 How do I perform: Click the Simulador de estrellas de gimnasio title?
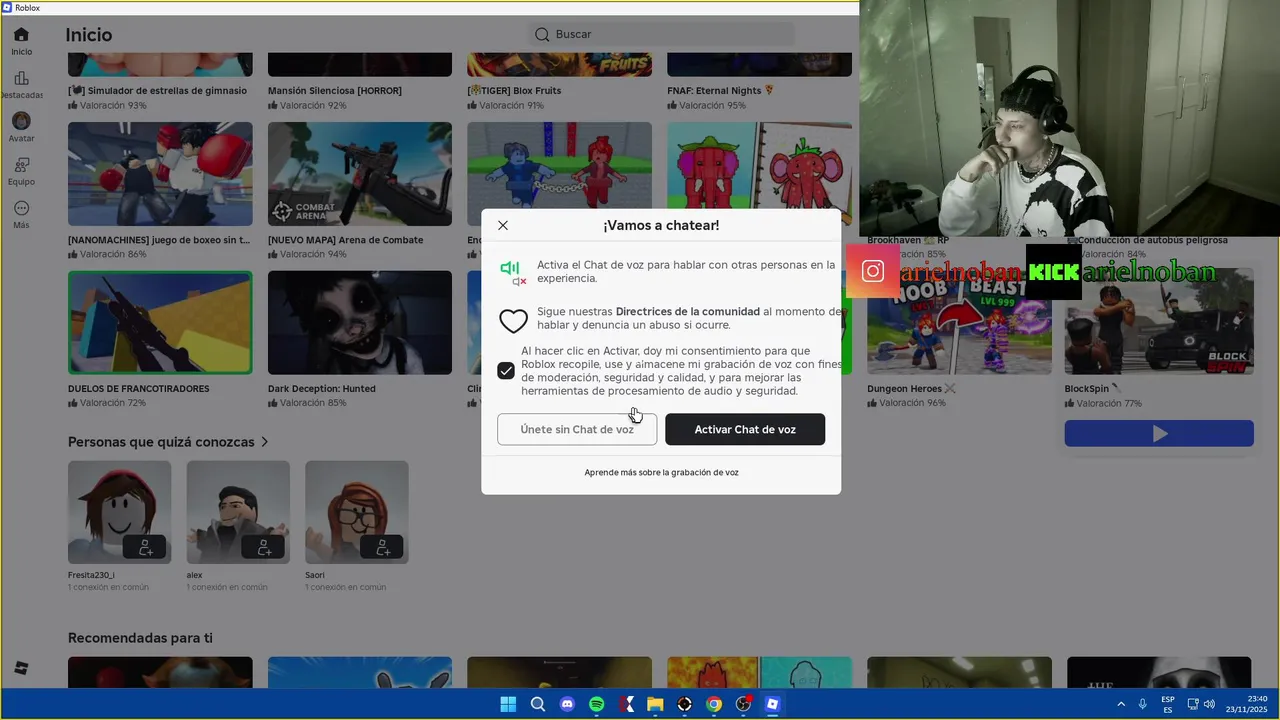(x=157, y=90)
